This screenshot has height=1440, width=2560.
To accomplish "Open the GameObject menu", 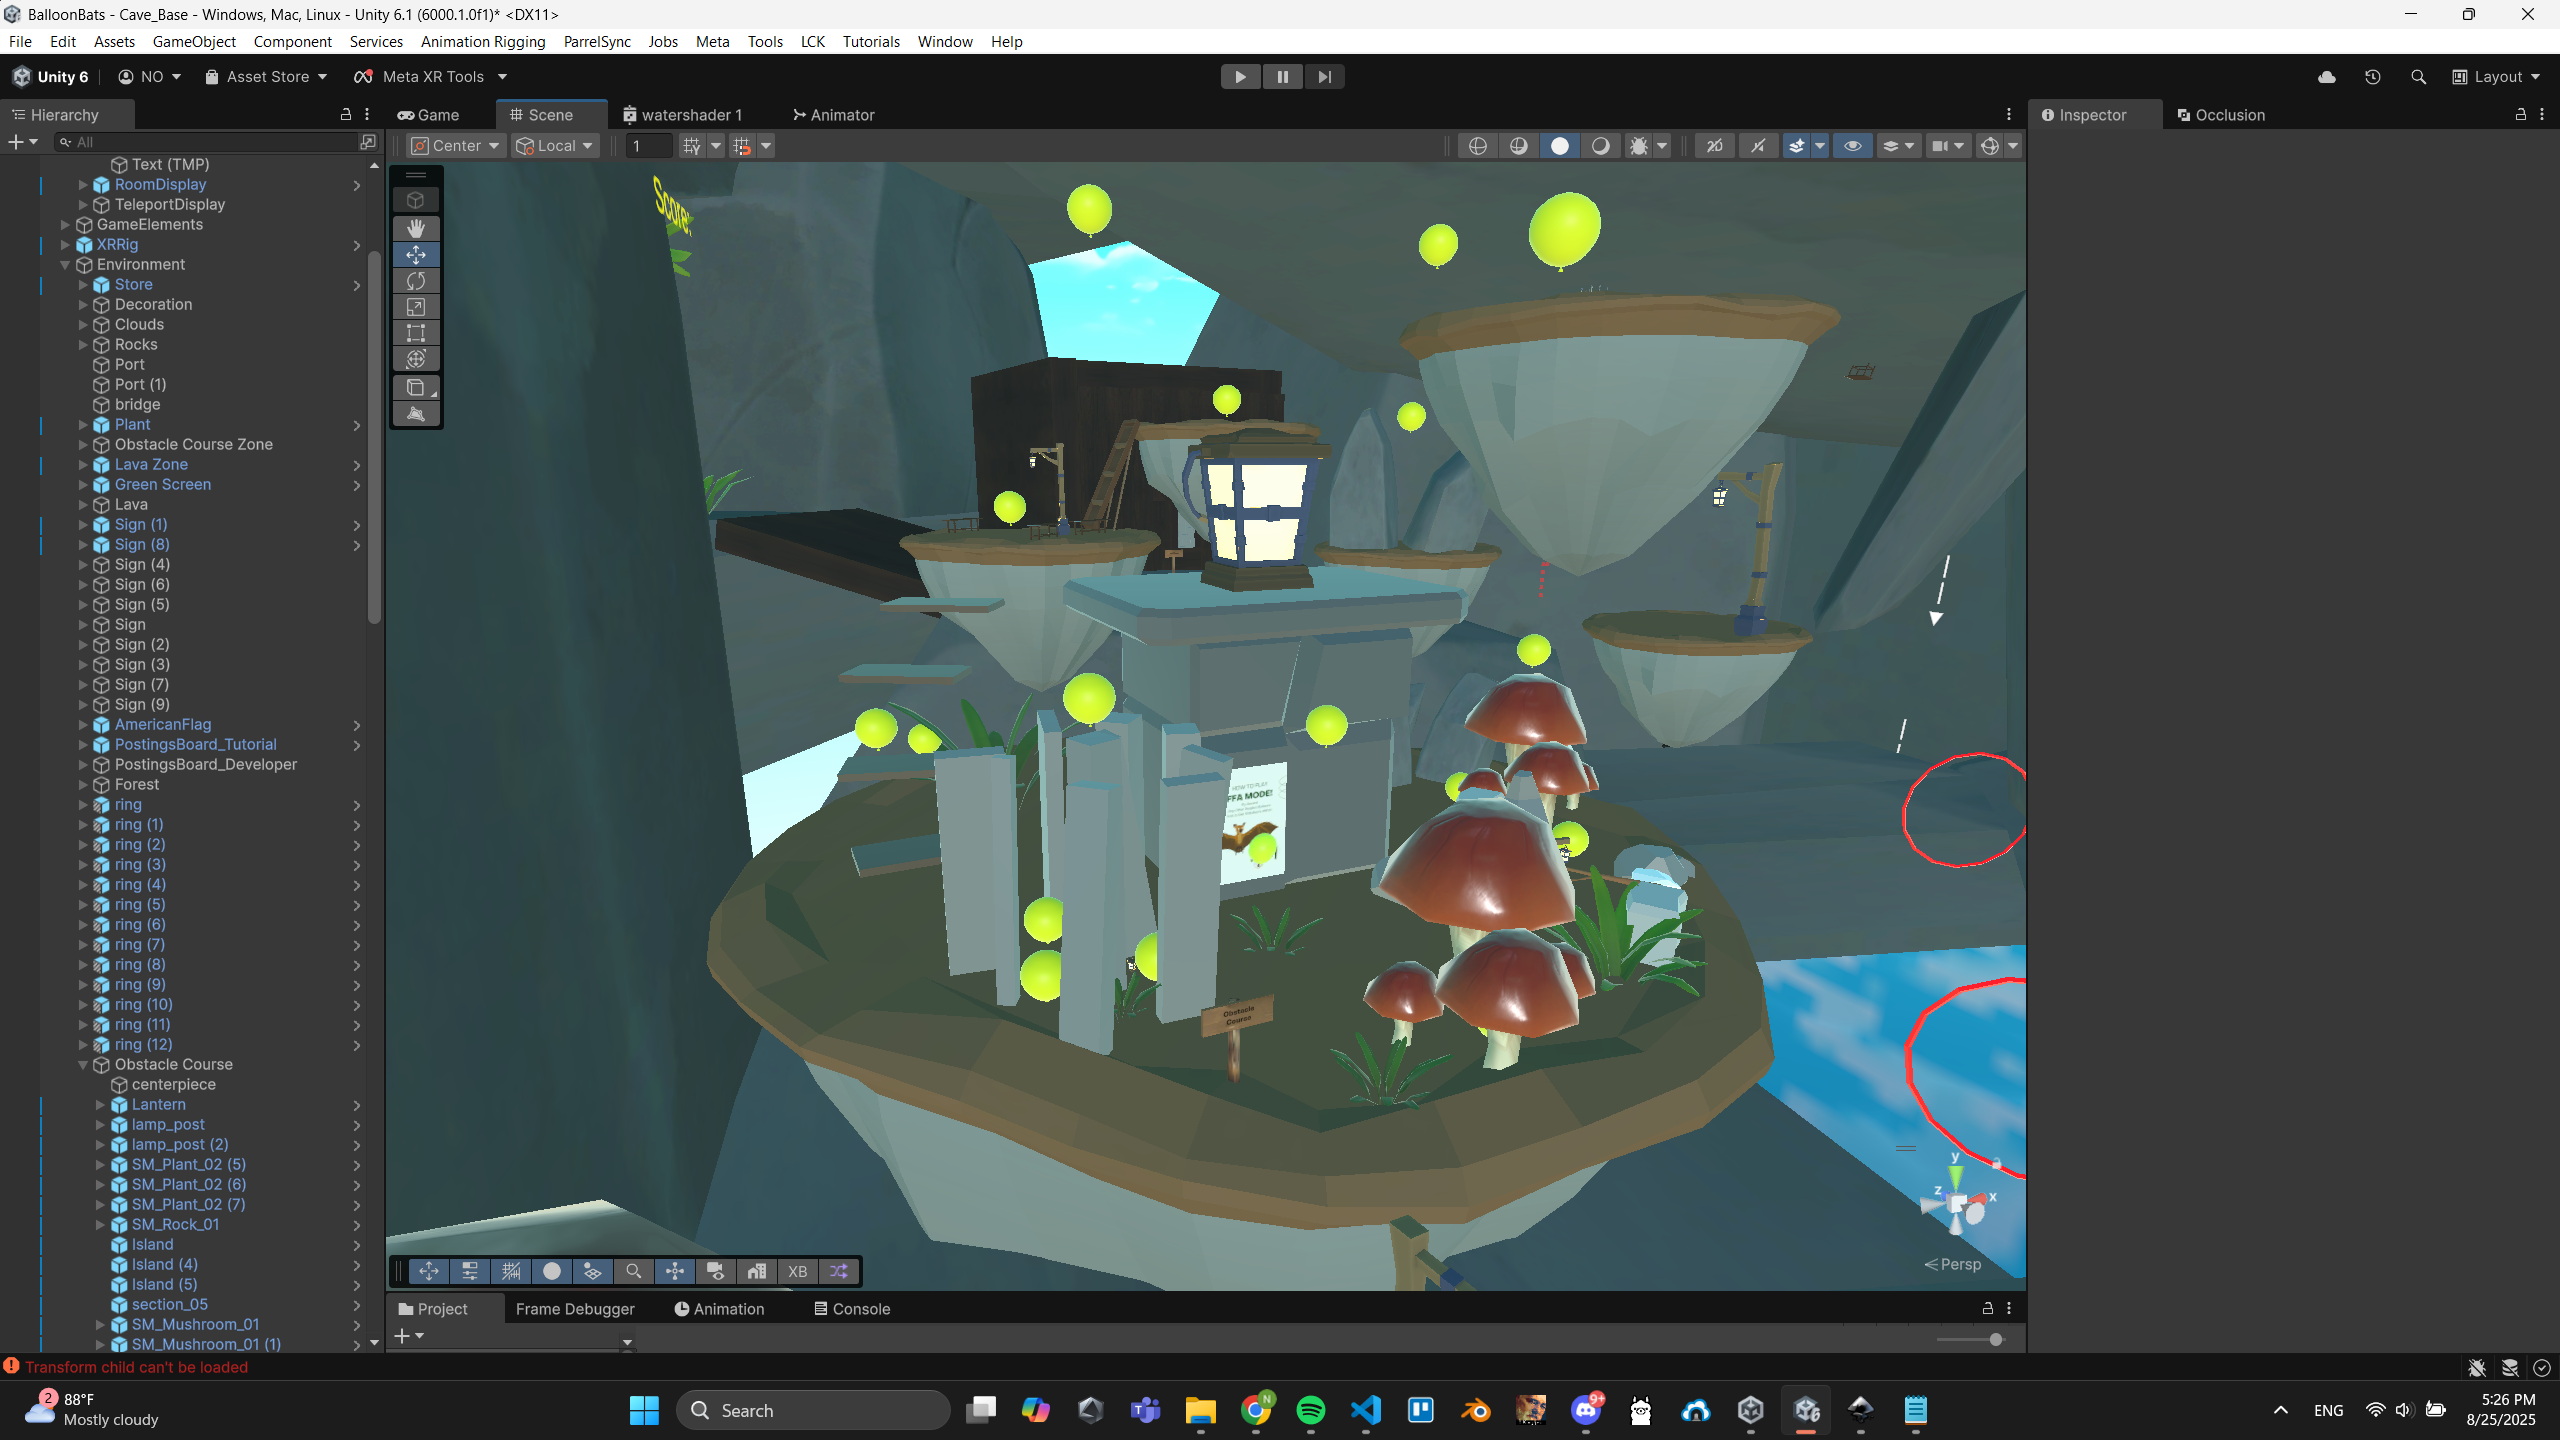I will [x=194, y=41].
